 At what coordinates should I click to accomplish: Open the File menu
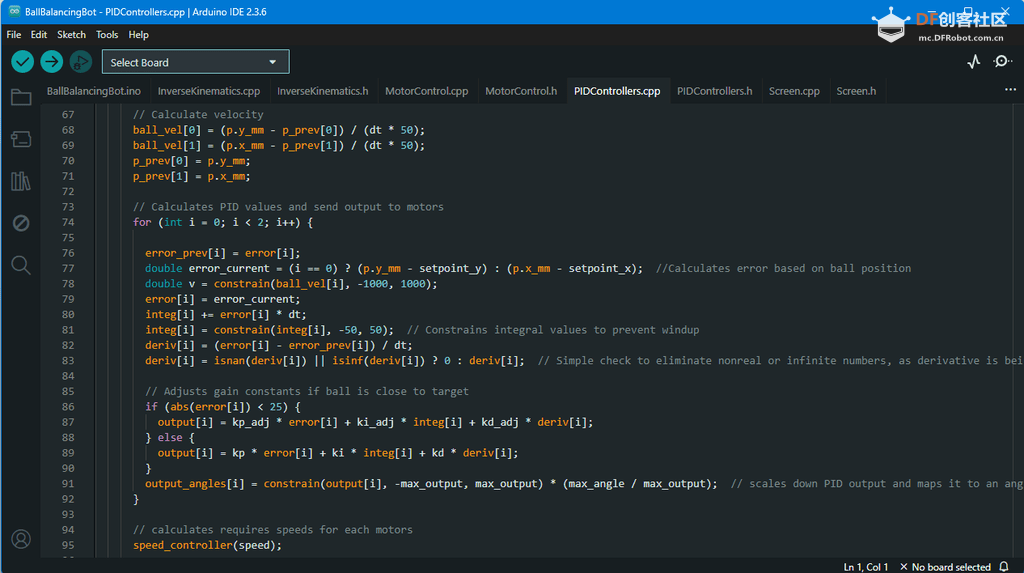(14, 35)
